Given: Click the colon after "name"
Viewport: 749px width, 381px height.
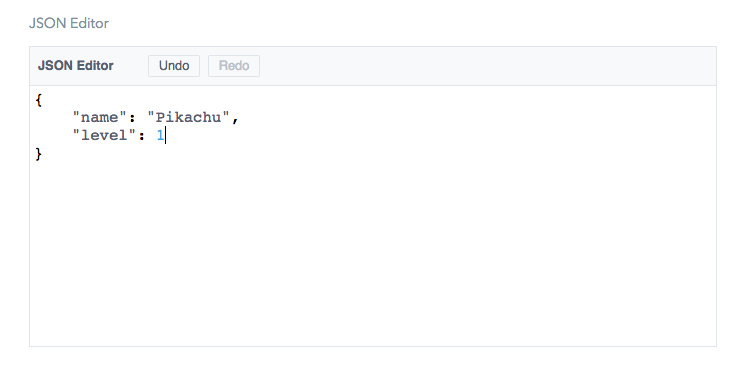Looking at the screenshot, I should click(132, 118).
